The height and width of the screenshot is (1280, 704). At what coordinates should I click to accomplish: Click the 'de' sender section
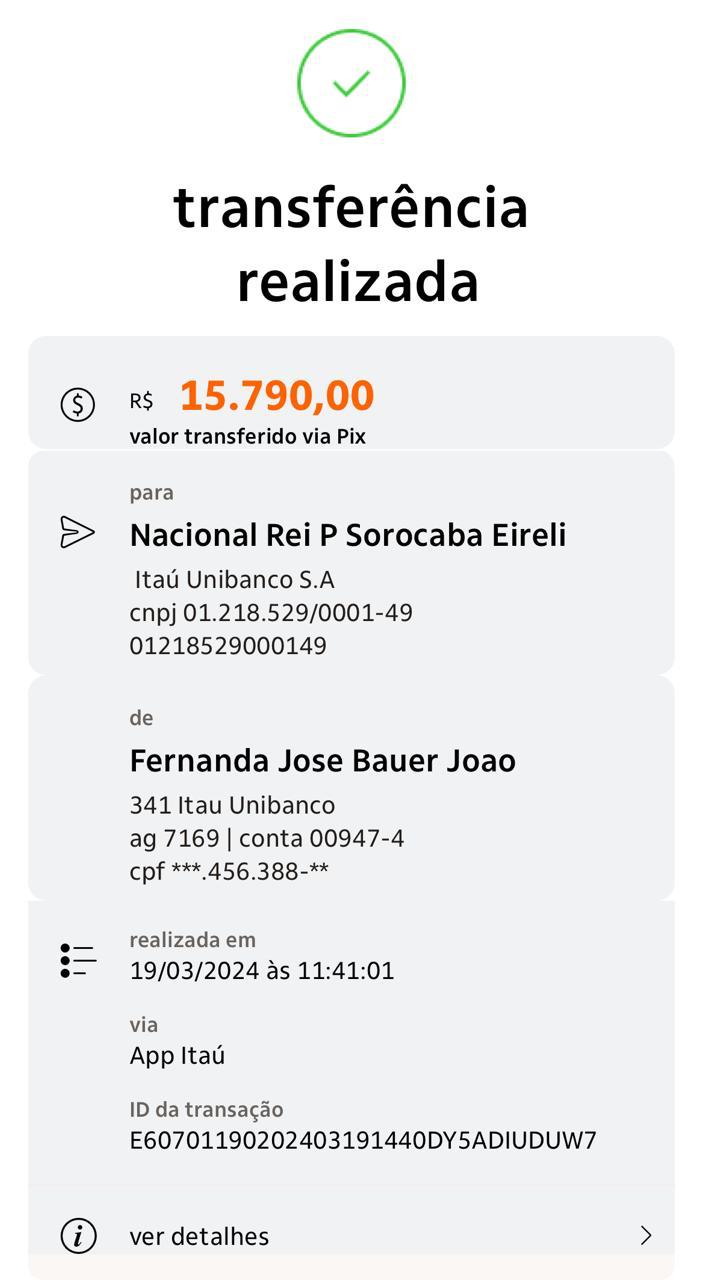[x=140, y=717]
